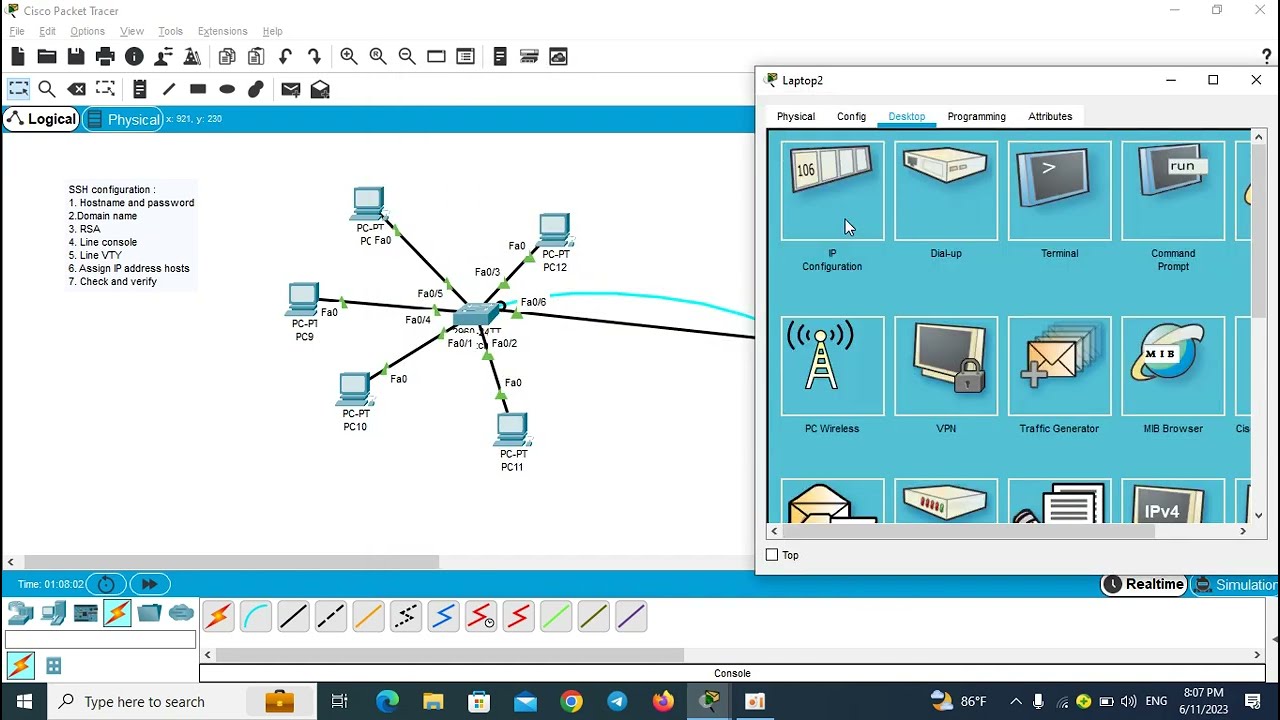Switch to Realtime mode
The width and height of the screenshot is (1280, 720).
[1144, 585]
